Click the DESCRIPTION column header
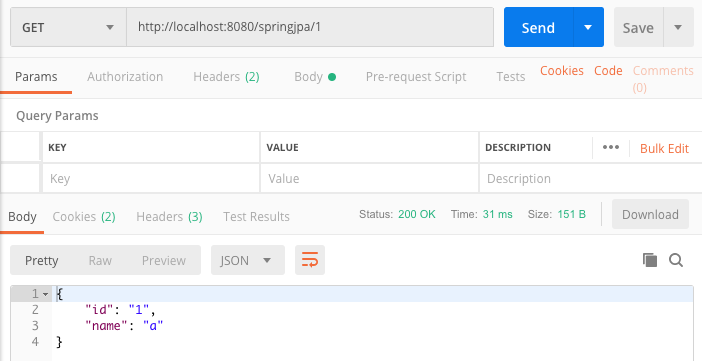 coord(518,147)
